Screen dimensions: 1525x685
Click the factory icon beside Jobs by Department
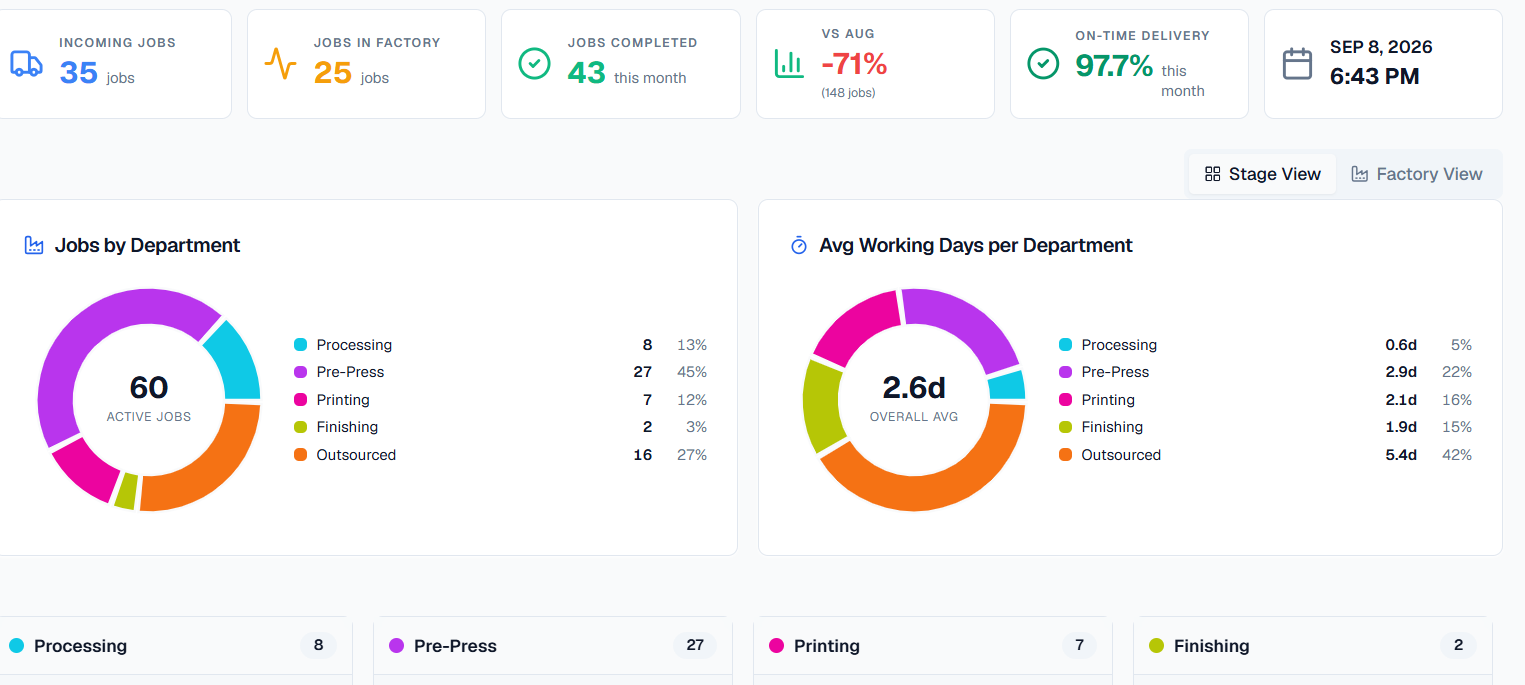pyautogui.click(x=34, y=245)
